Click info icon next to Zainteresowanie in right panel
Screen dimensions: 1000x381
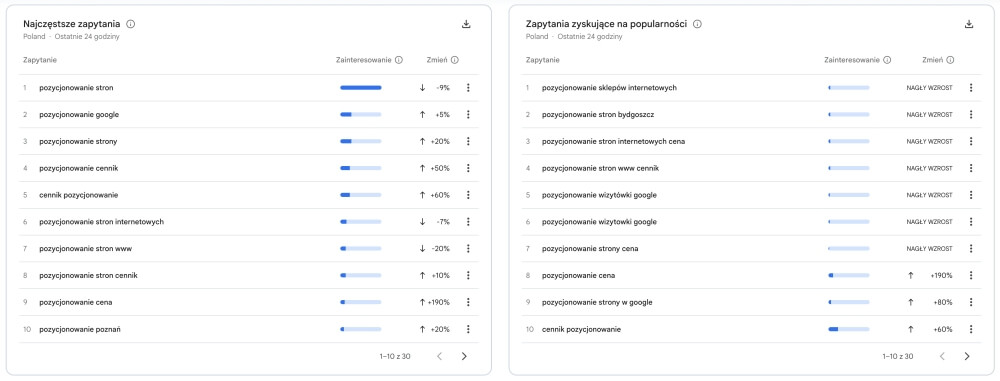pos(886,60)
